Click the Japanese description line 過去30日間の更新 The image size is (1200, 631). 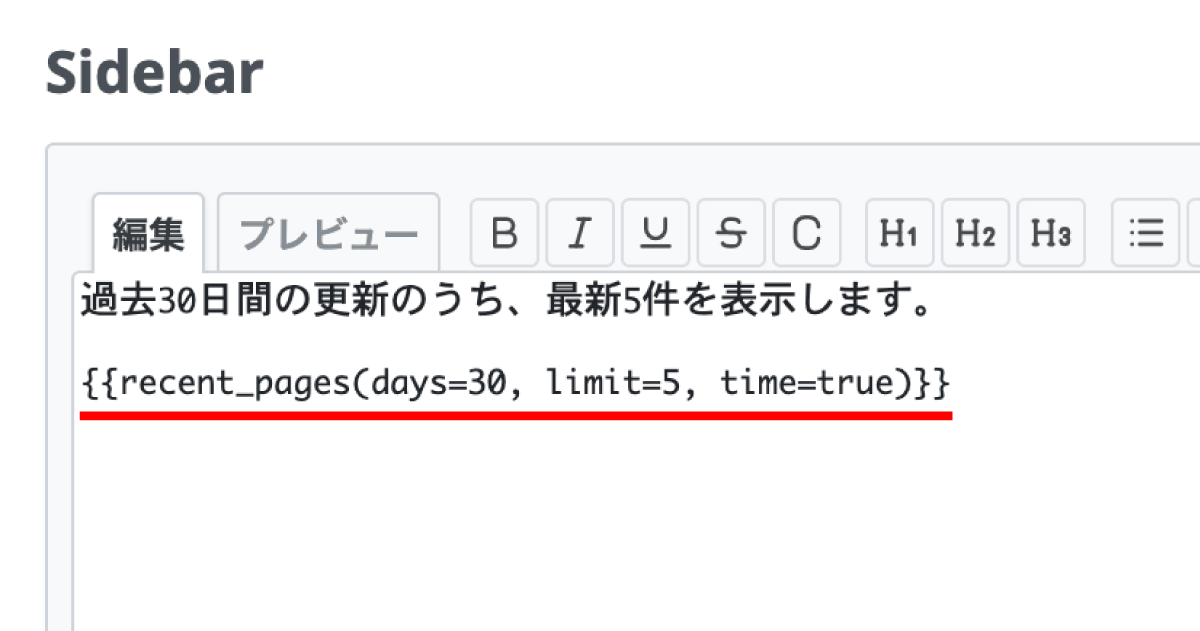pos(180,301)
